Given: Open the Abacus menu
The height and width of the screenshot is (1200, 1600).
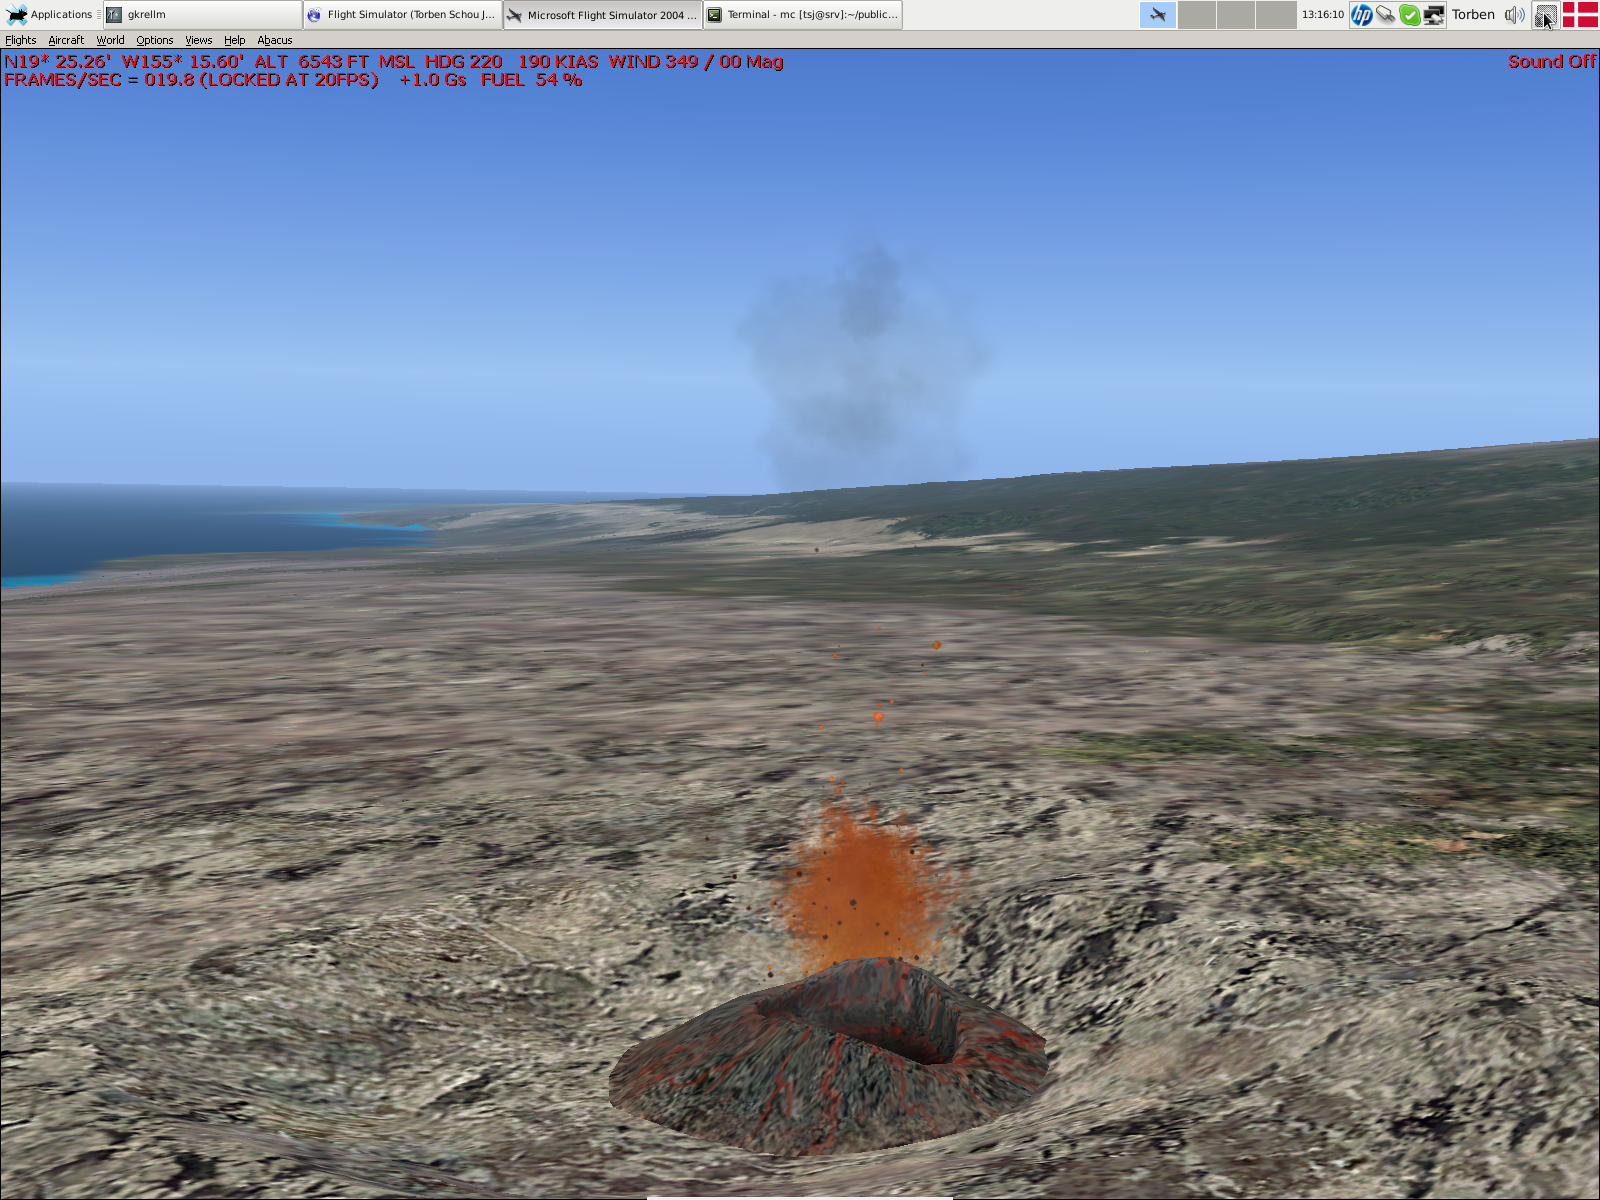Looking at the screenshot, I should click(275, 40).
